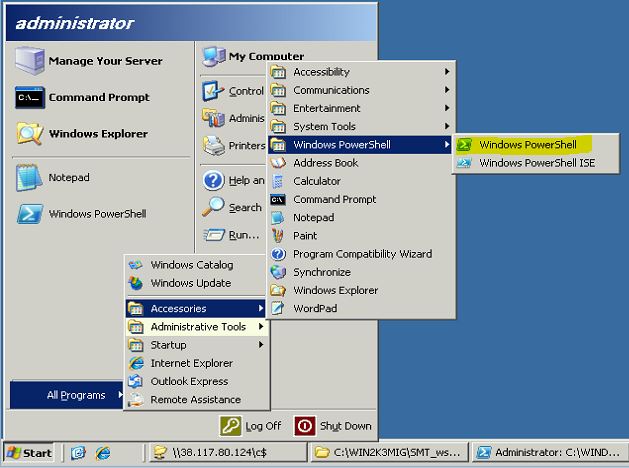
Task: Click the Run icon
Action: tap(214, 235)
